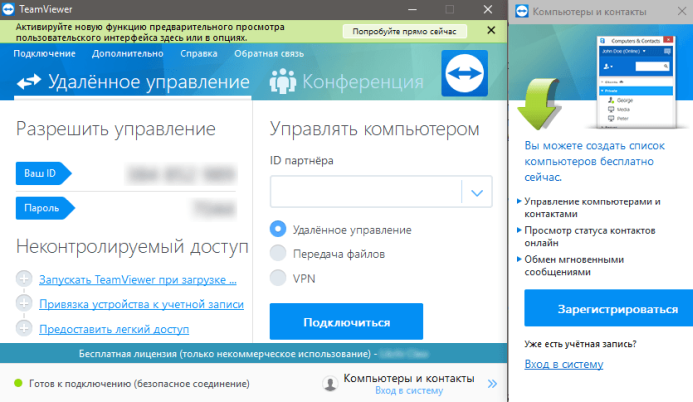Click Управление компьютерами и контактами bullet
693x402 pixels.
pyautogui.click(x=592, y=208)
